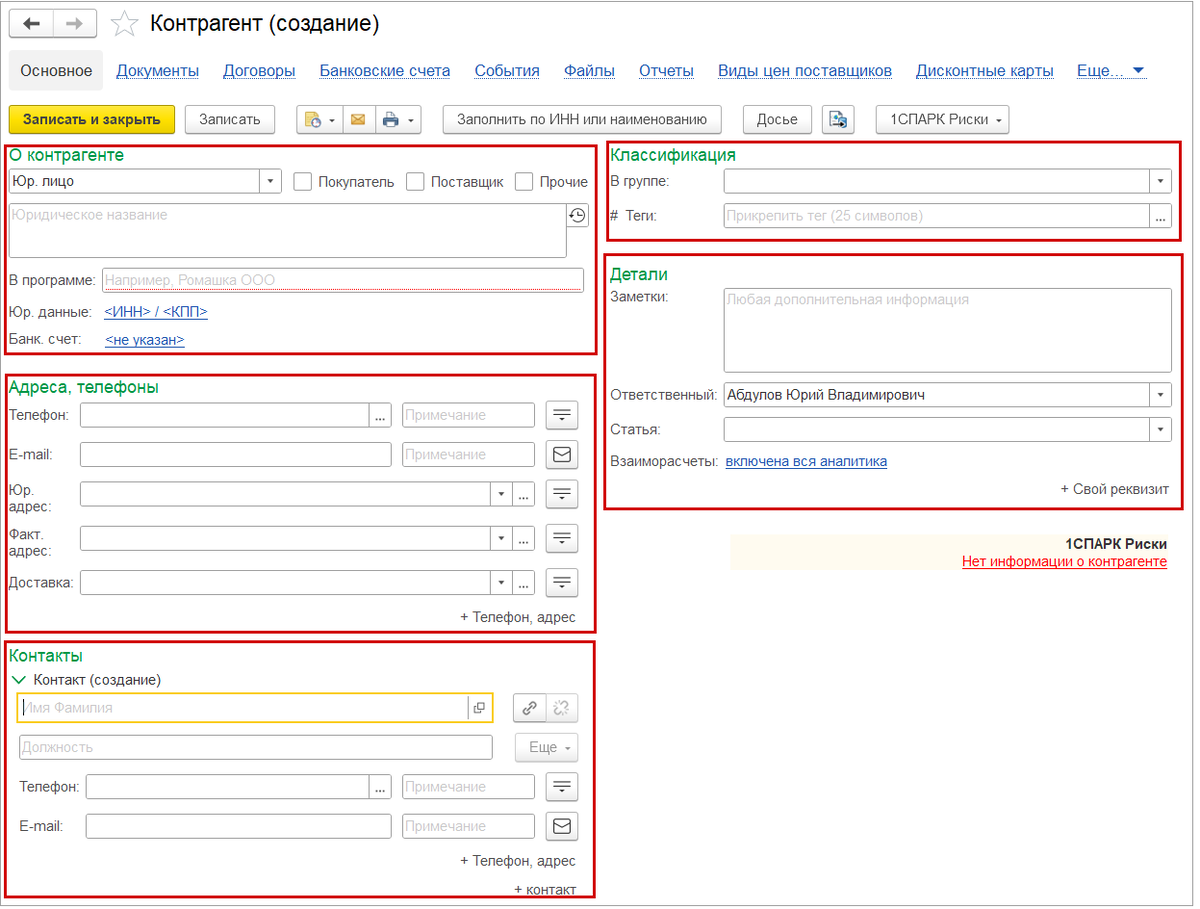The height and width of the screenshot is (909, 1200).
Task: Click Нет информации о контрагенте link
Action: [1065, 562]
